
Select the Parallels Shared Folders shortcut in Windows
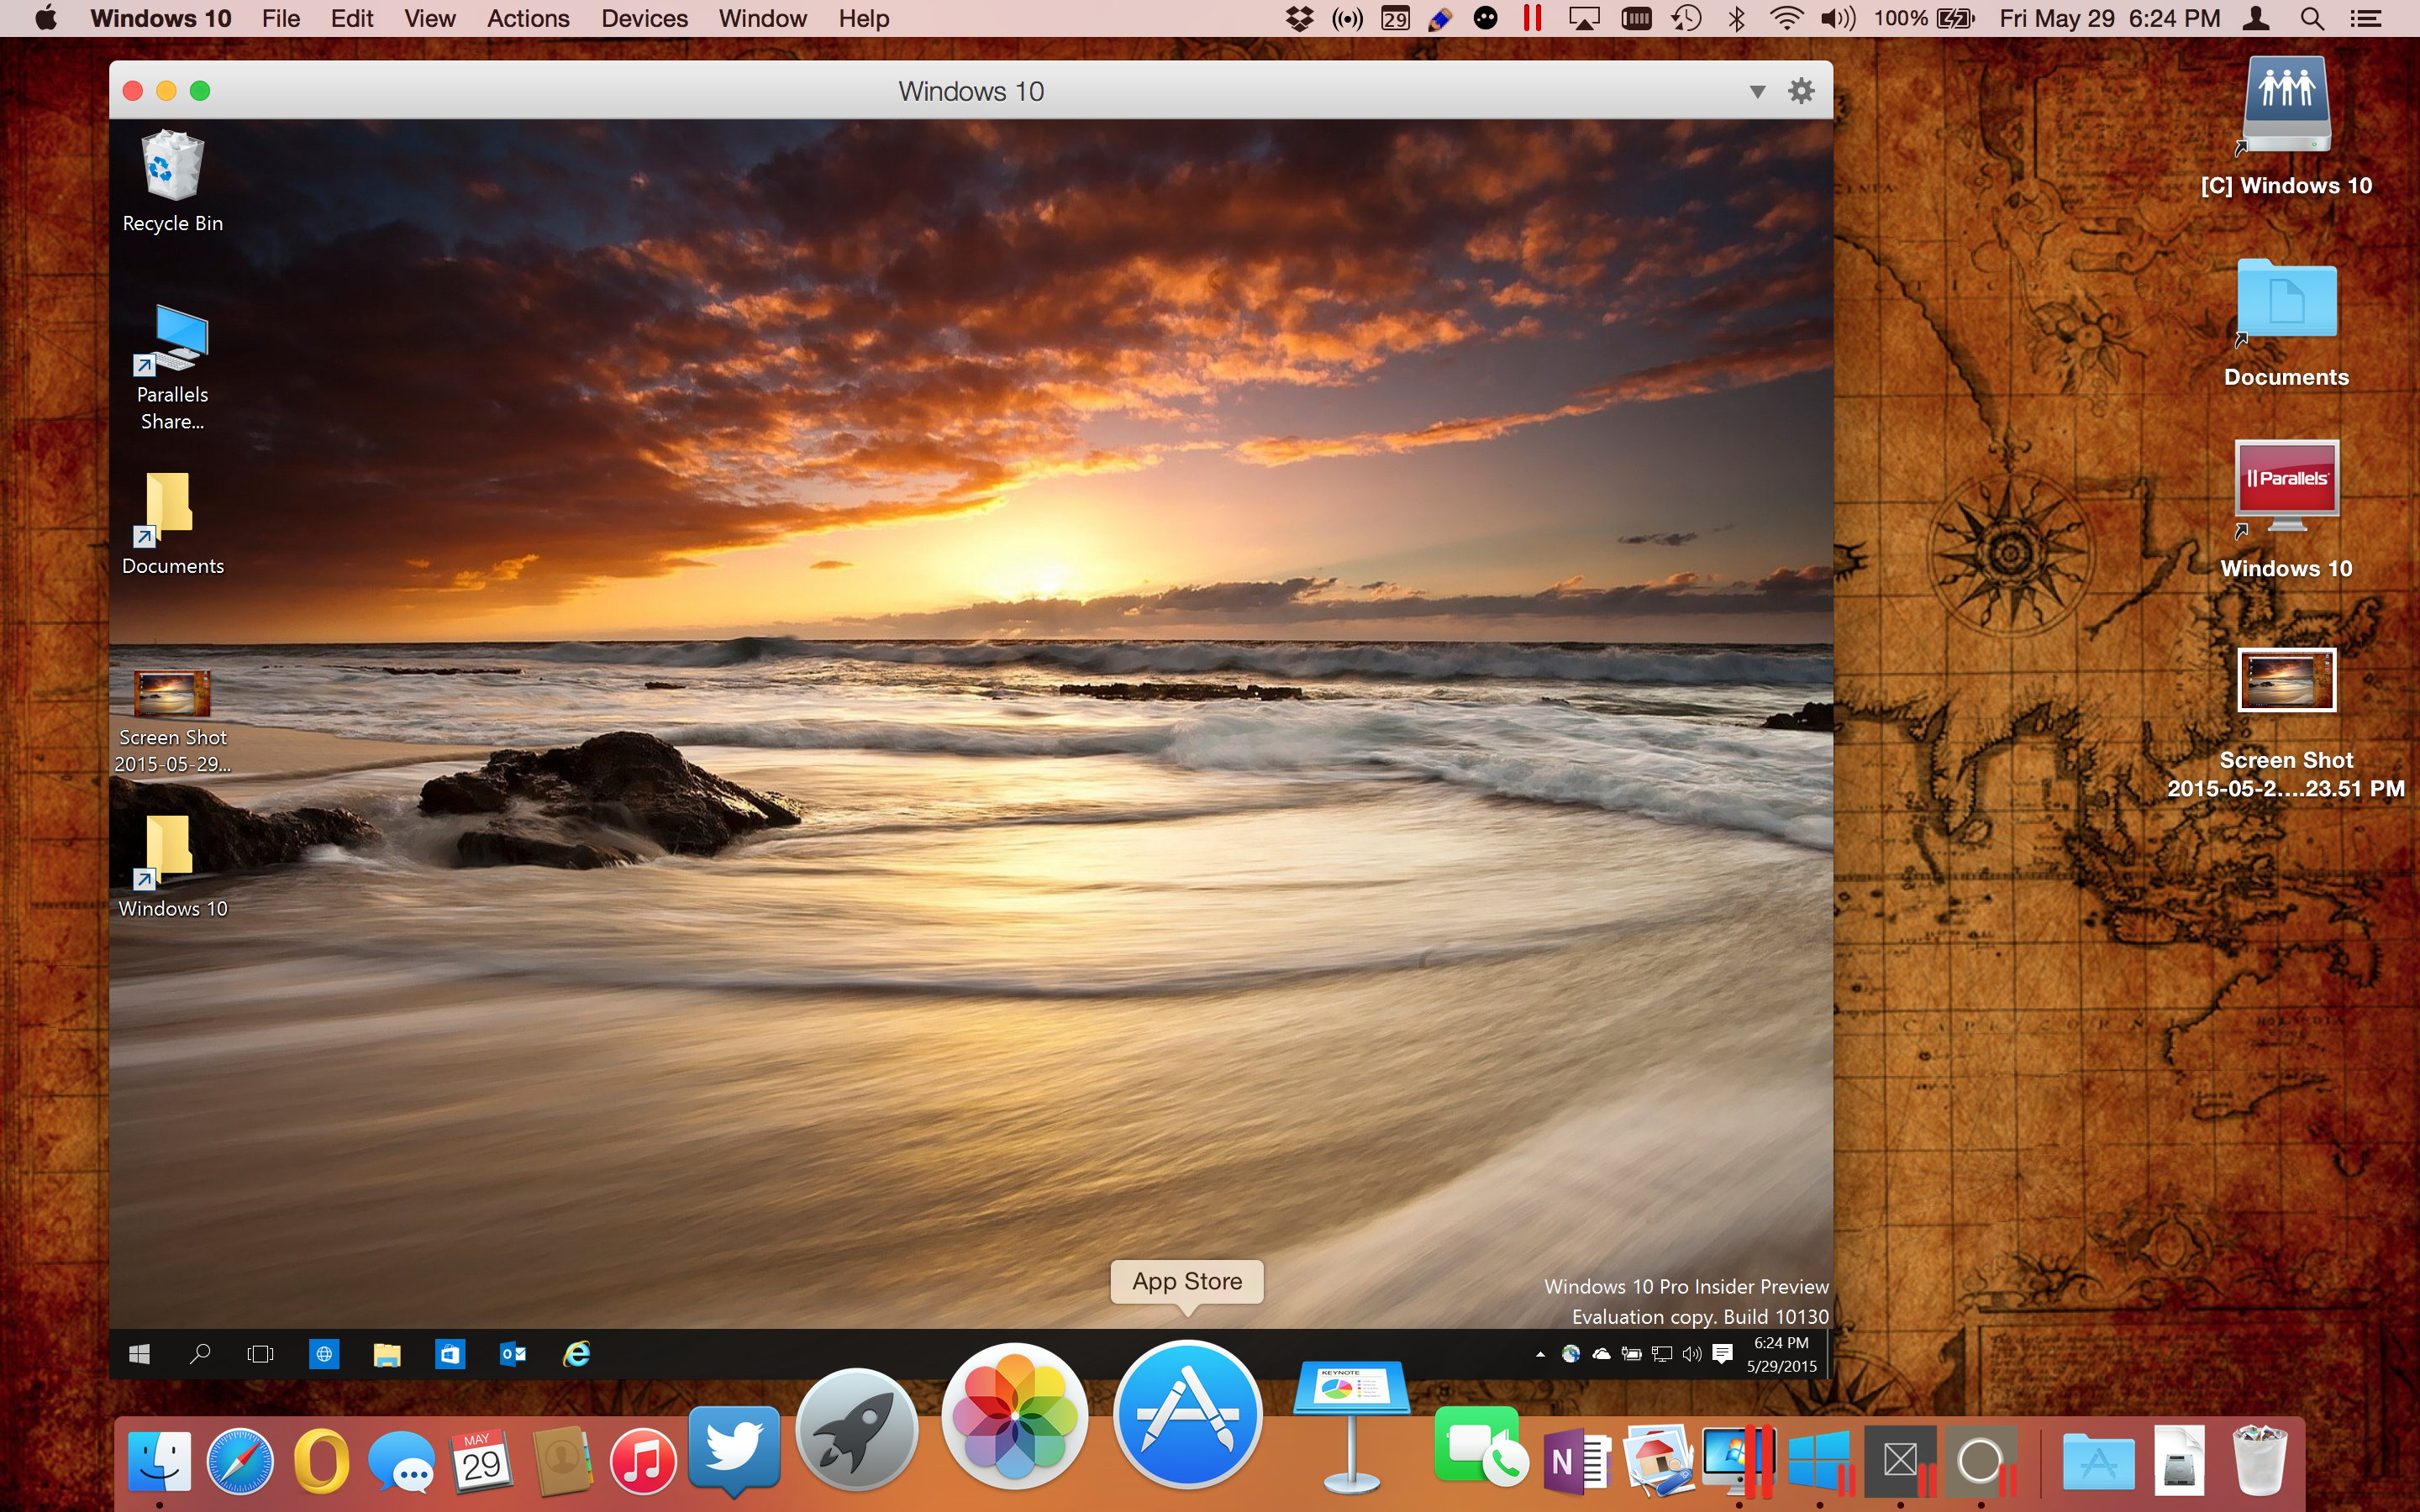pos(173,368)
